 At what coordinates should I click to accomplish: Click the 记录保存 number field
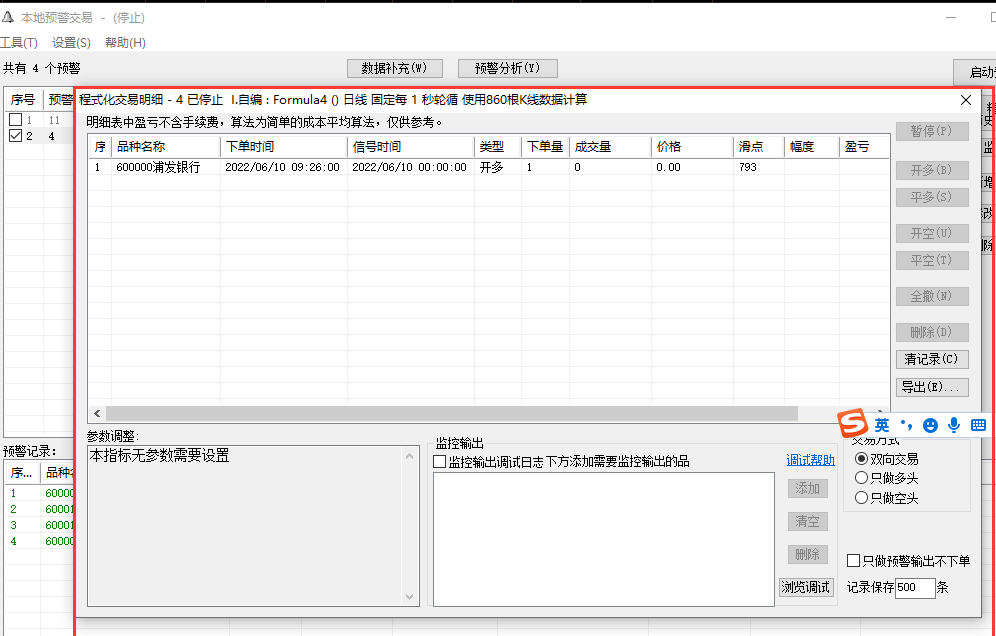click(x=914, y=588)
